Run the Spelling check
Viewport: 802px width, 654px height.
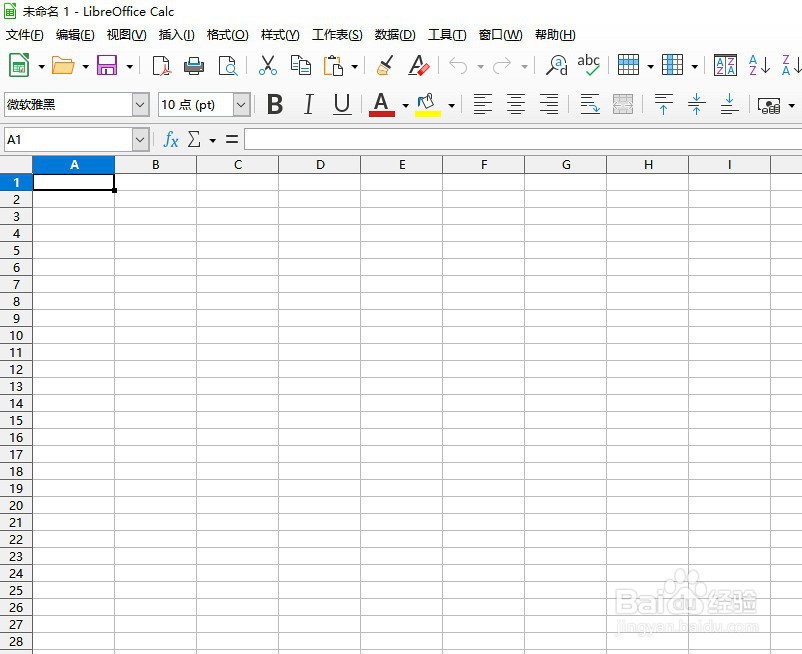click(589, 65)
